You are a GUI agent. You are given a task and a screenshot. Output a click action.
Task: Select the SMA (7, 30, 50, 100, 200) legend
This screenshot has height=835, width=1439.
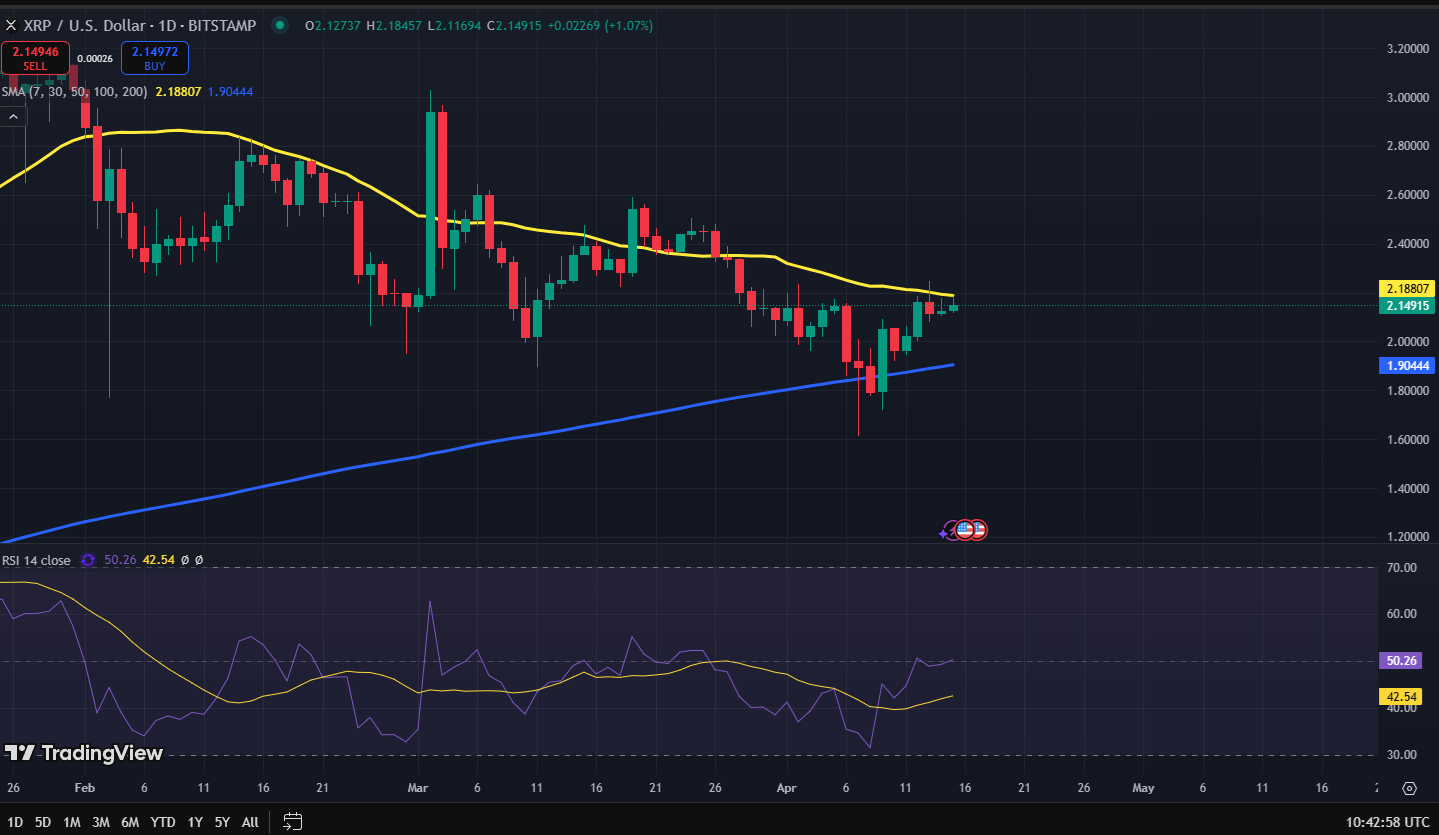[75, 91]
